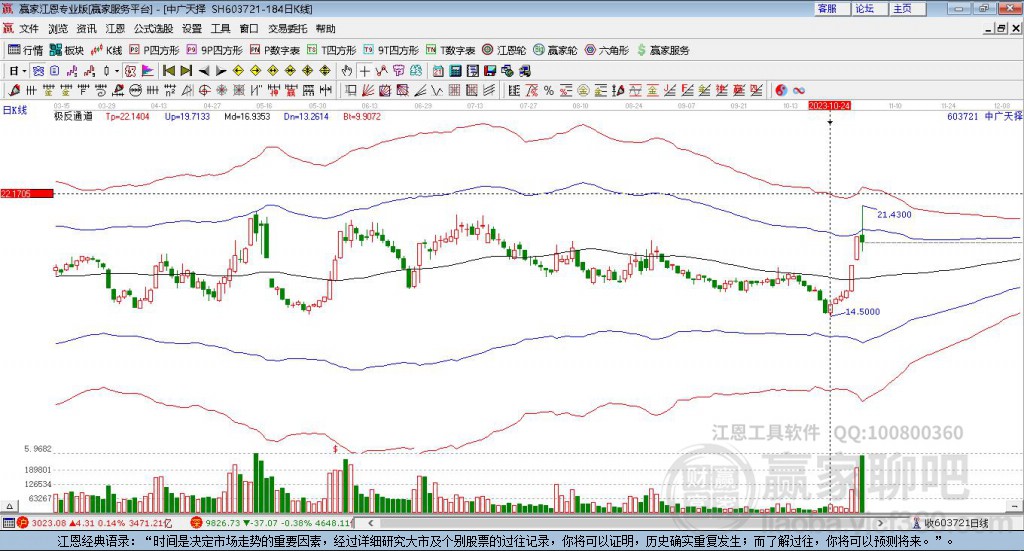Click the 14.5000 low price annotation
The image size is (1024, 551).
tap(863, 311)
